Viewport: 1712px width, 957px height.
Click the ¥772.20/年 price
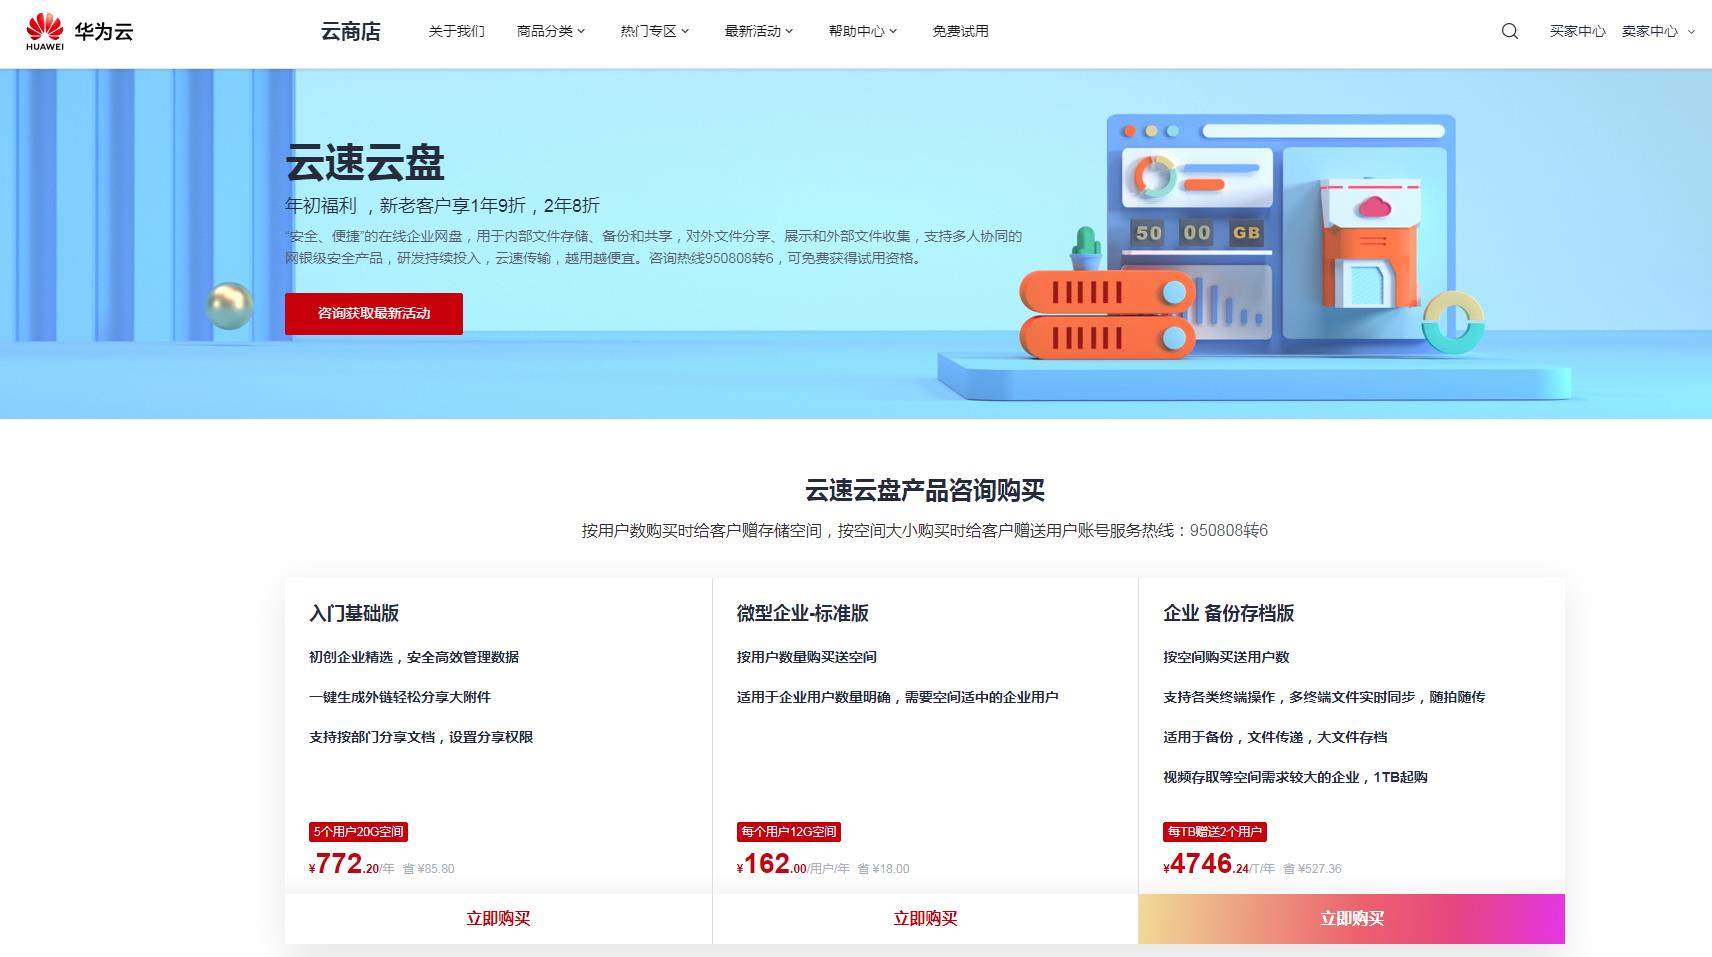click(352, 864)
